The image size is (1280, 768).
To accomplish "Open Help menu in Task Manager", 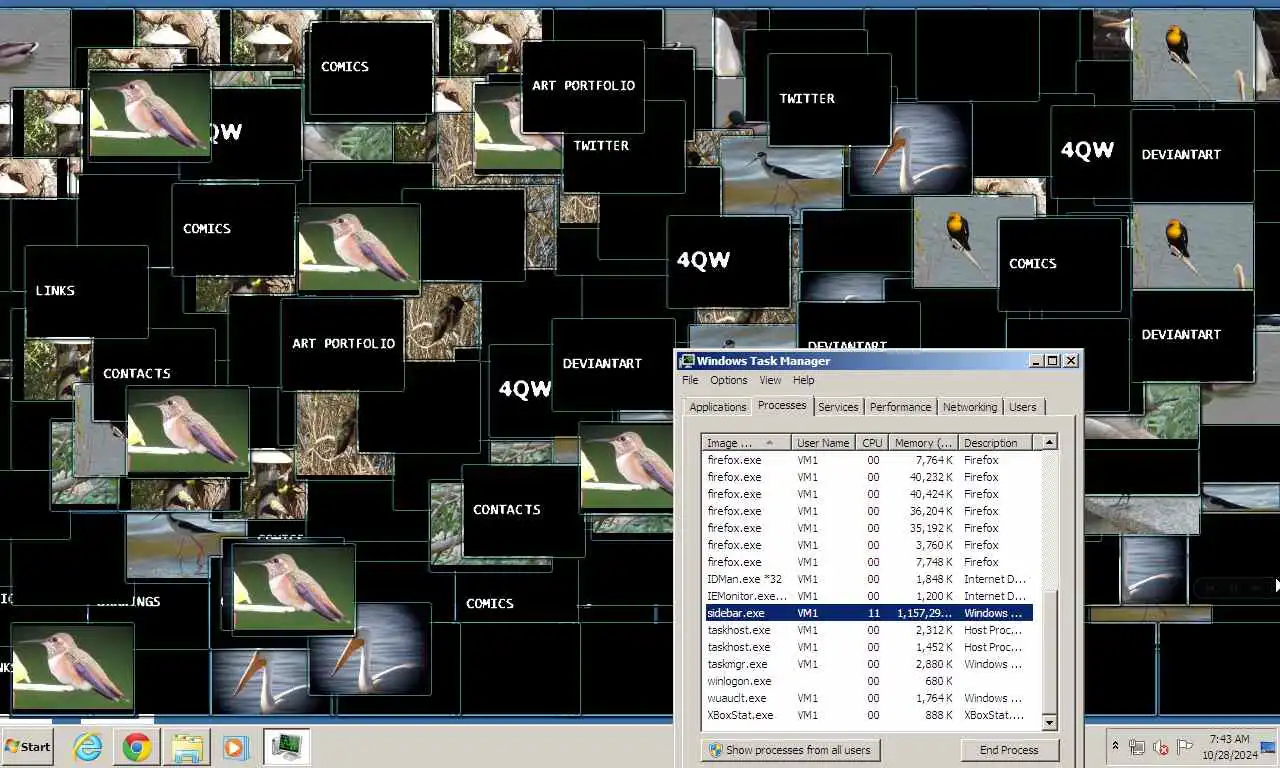I will pos(804,380).
